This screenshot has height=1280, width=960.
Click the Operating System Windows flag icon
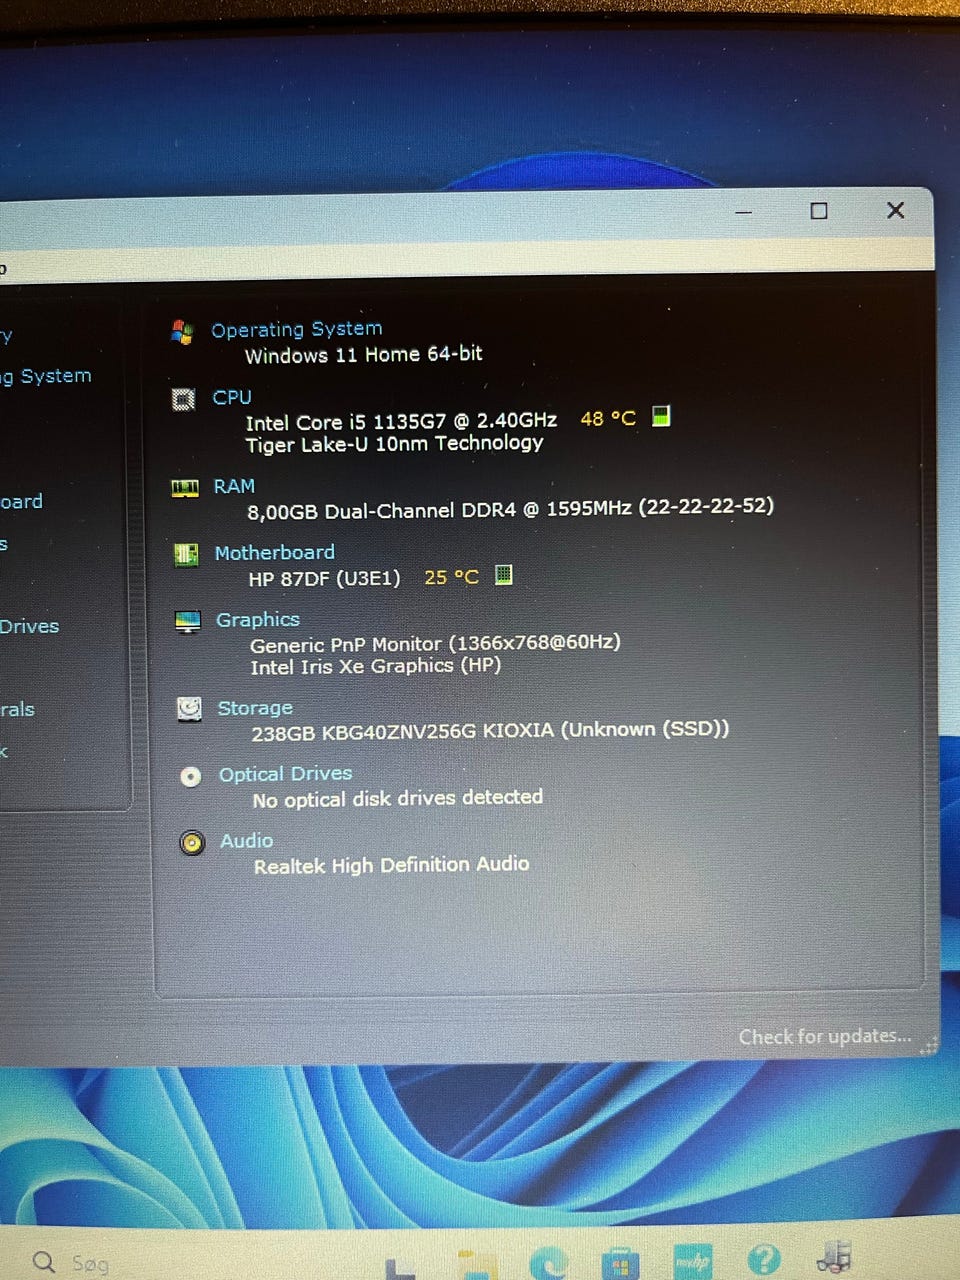tap(182, 332)
